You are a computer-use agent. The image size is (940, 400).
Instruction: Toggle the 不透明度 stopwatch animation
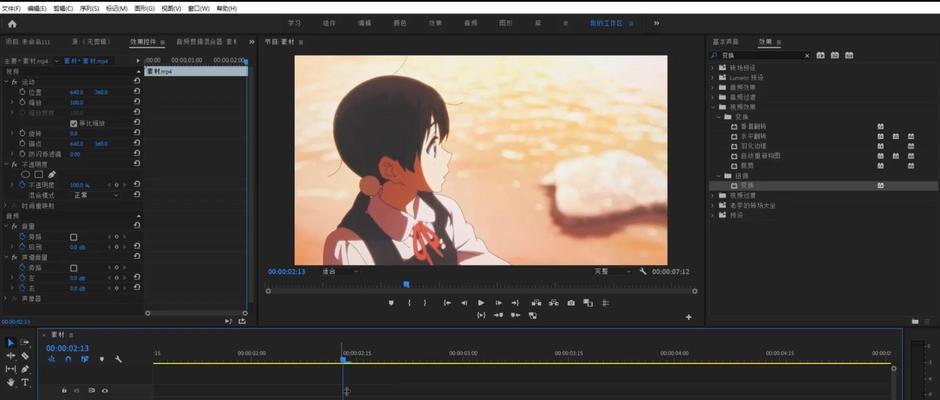pos(22,185)
